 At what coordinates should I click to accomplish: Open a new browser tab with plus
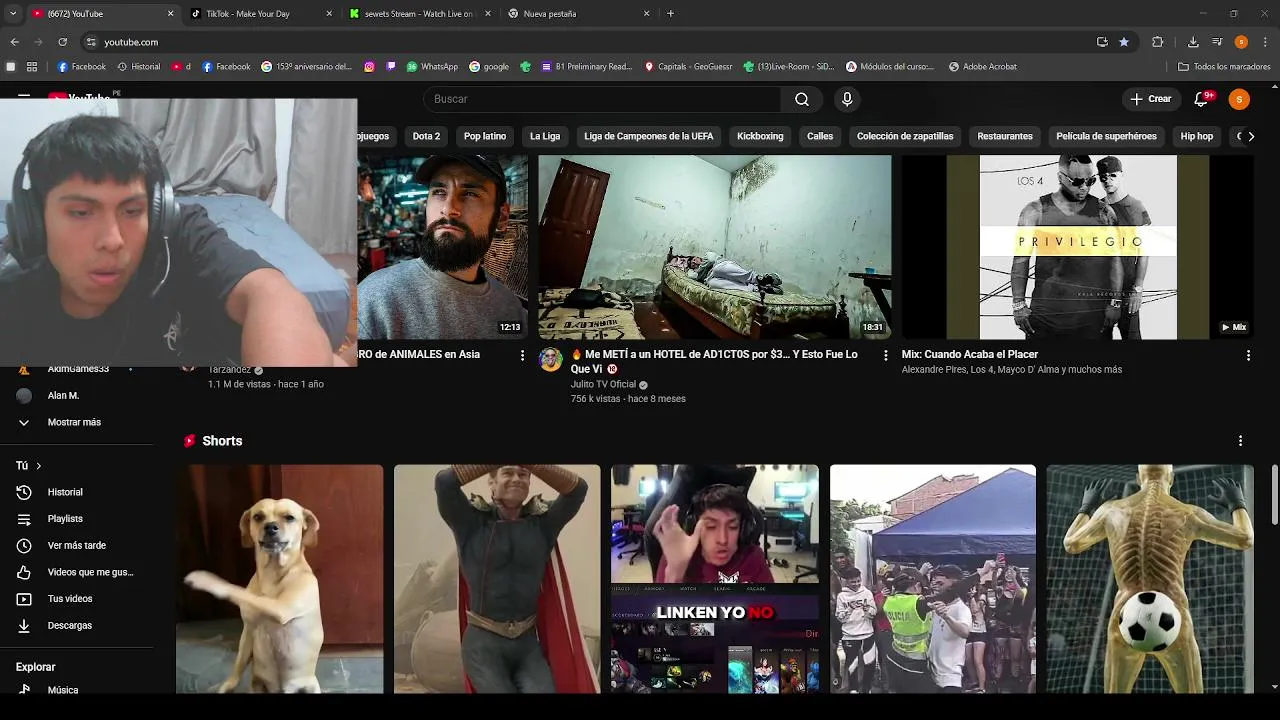coord(670,14)
